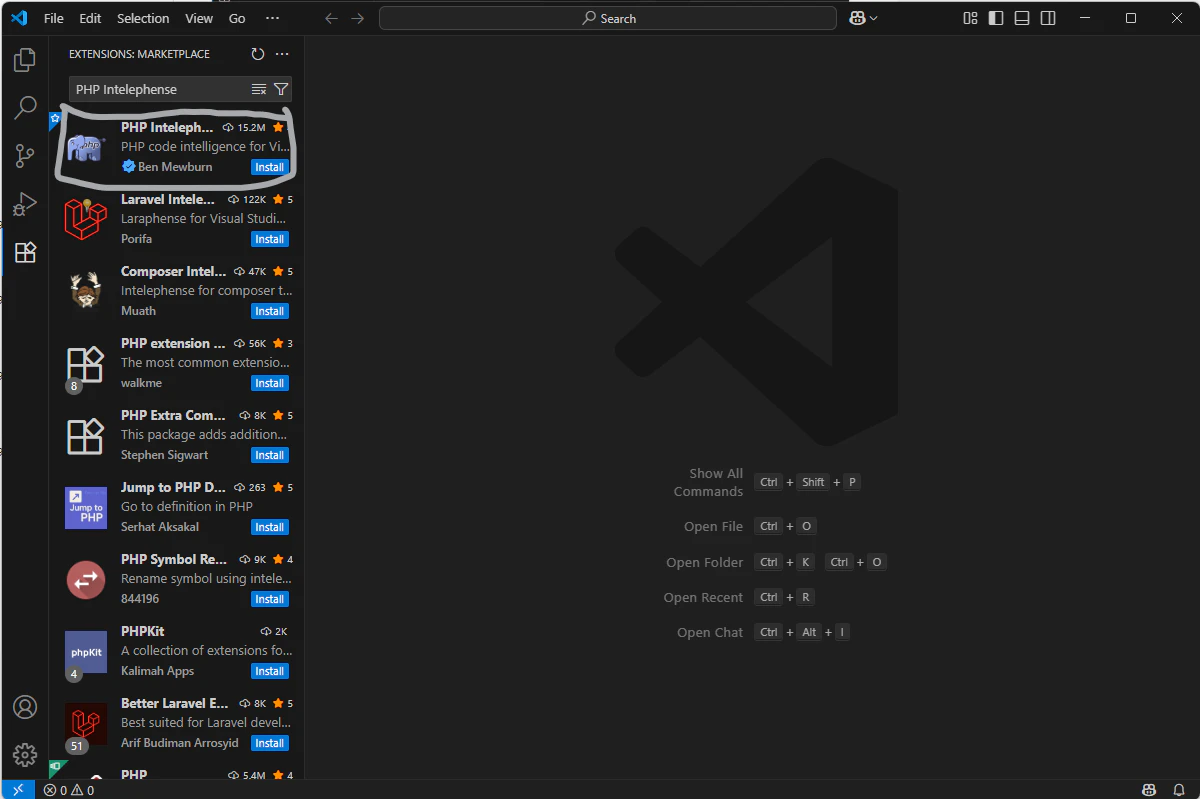Open the File menu
Screen dimensions: 1200x799
click(54, 18)
